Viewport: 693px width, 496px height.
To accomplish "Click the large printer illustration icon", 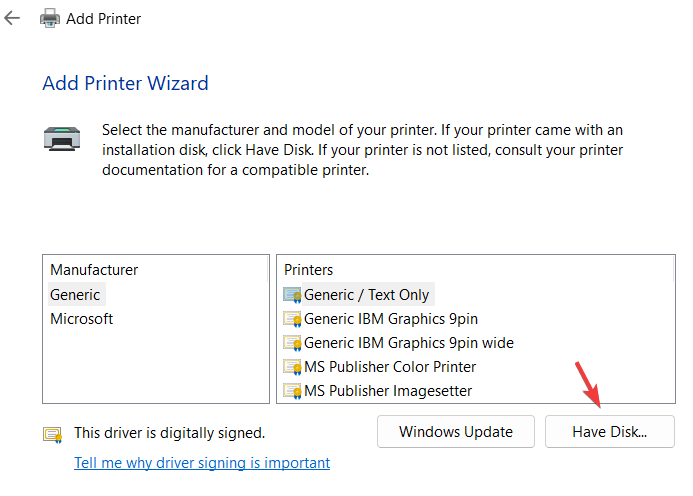I will pos(62,138).
